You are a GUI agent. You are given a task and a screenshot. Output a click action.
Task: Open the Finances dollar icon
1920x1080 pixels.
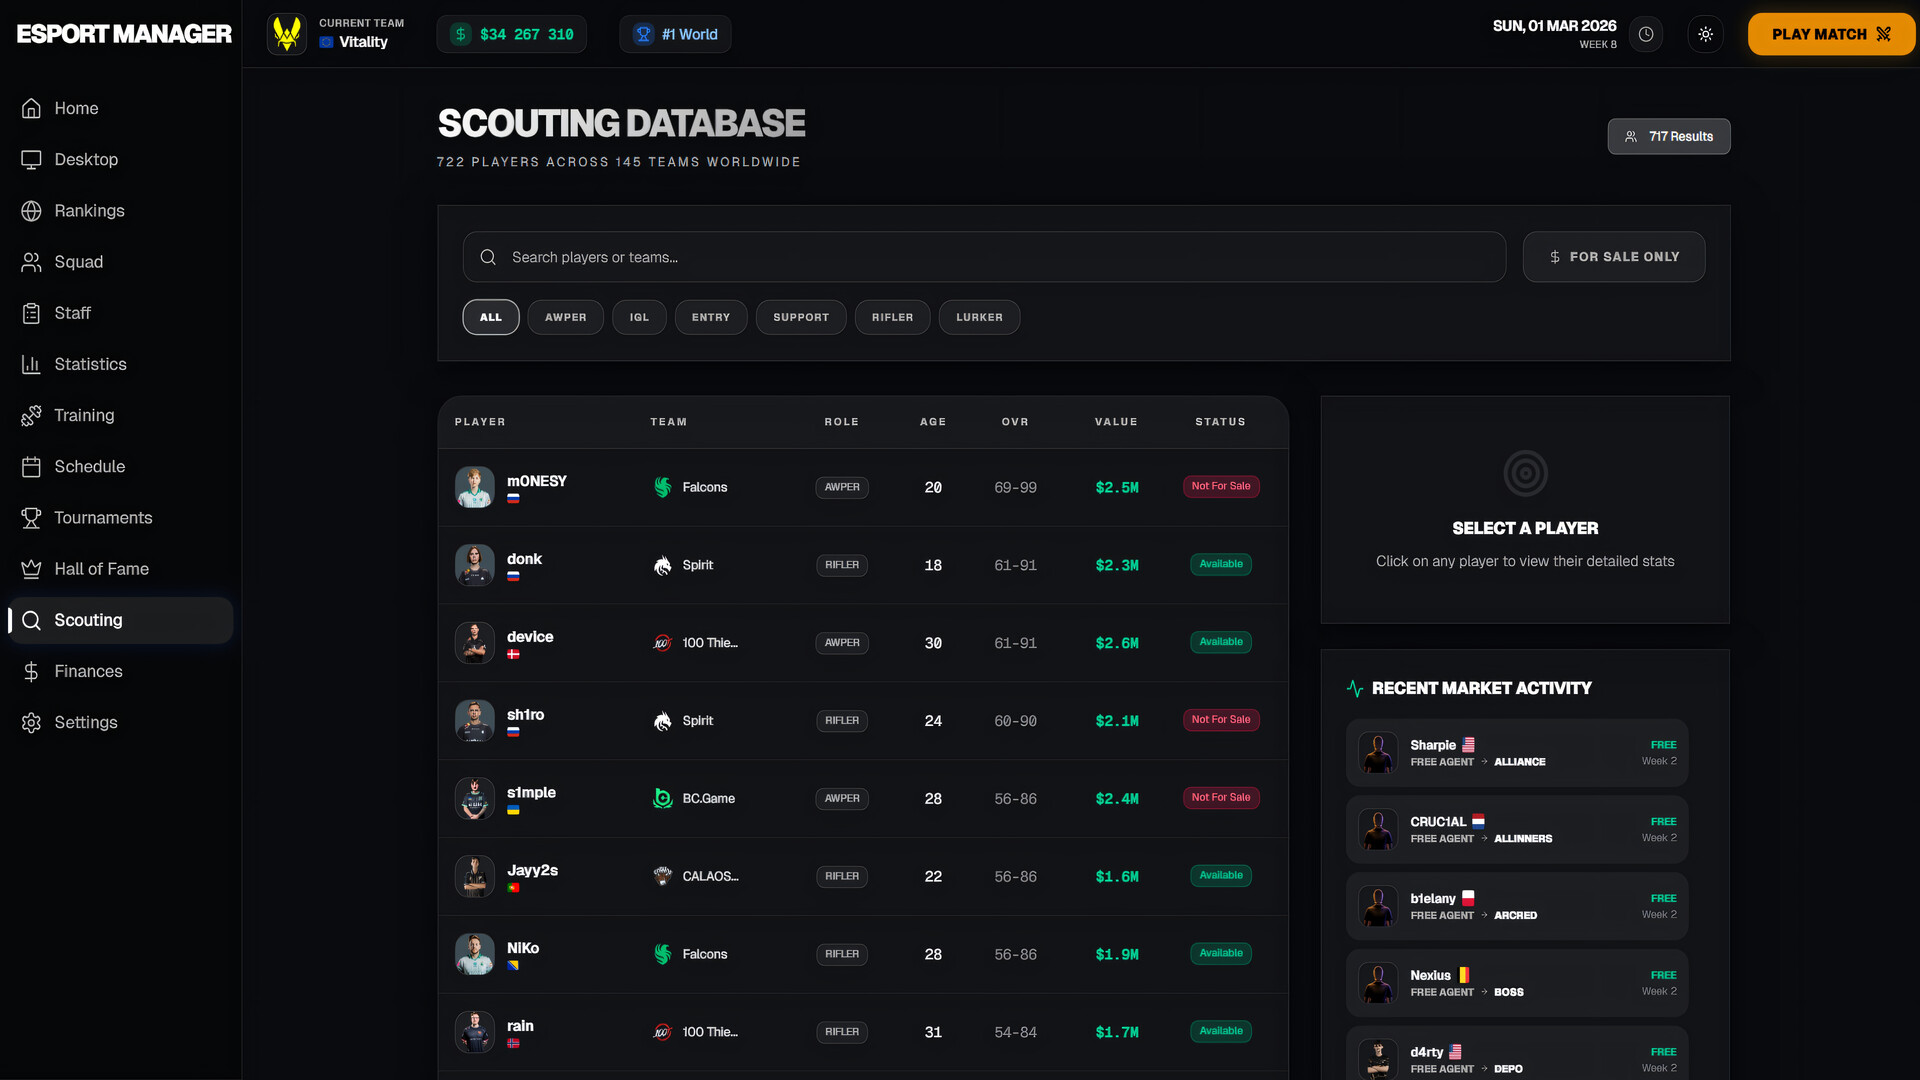pyautogui.click(x=31, y=671)
